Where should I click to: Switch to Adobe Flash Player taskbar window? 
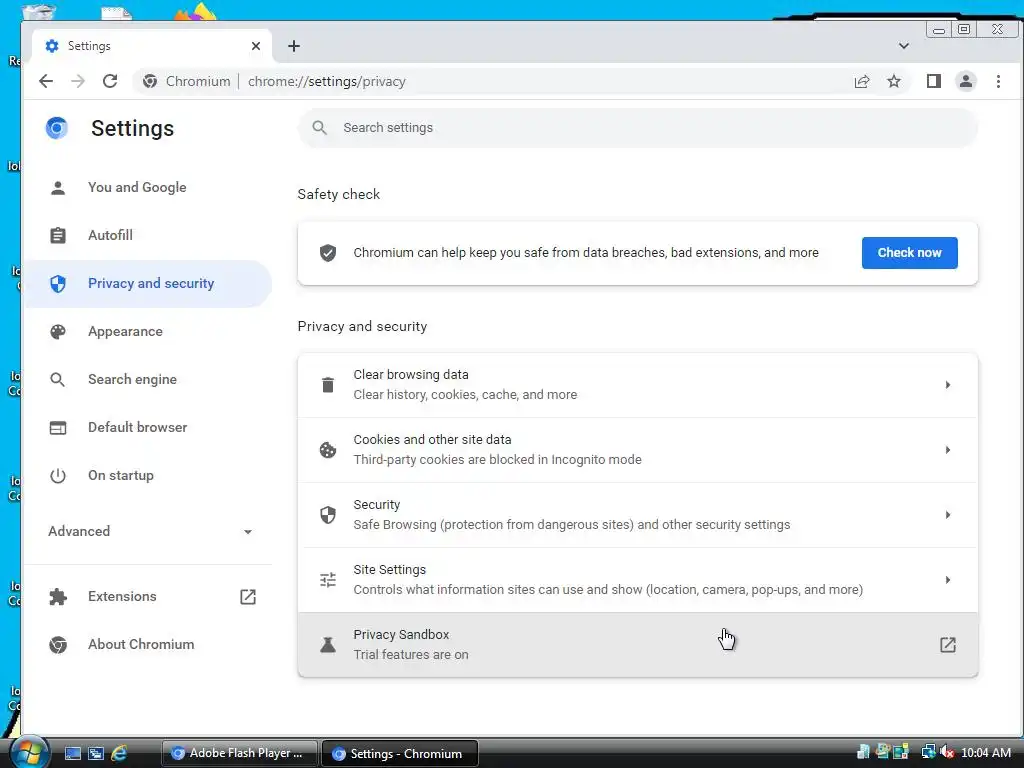click(239, 753)
